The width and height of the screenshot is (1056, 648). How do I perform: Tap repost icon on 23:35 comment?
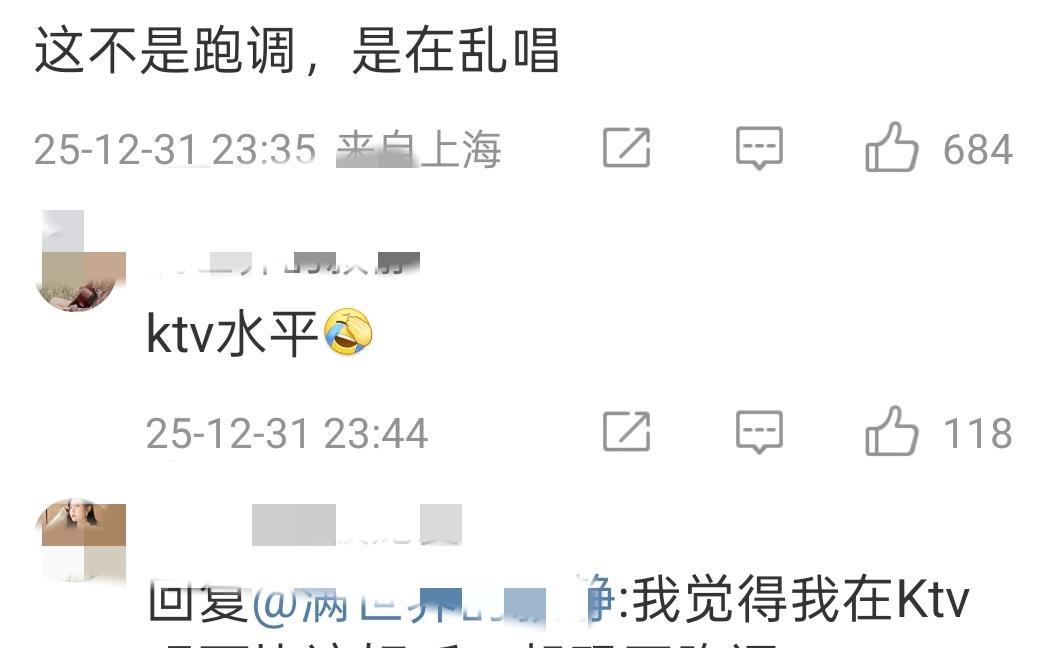(626, 148)
